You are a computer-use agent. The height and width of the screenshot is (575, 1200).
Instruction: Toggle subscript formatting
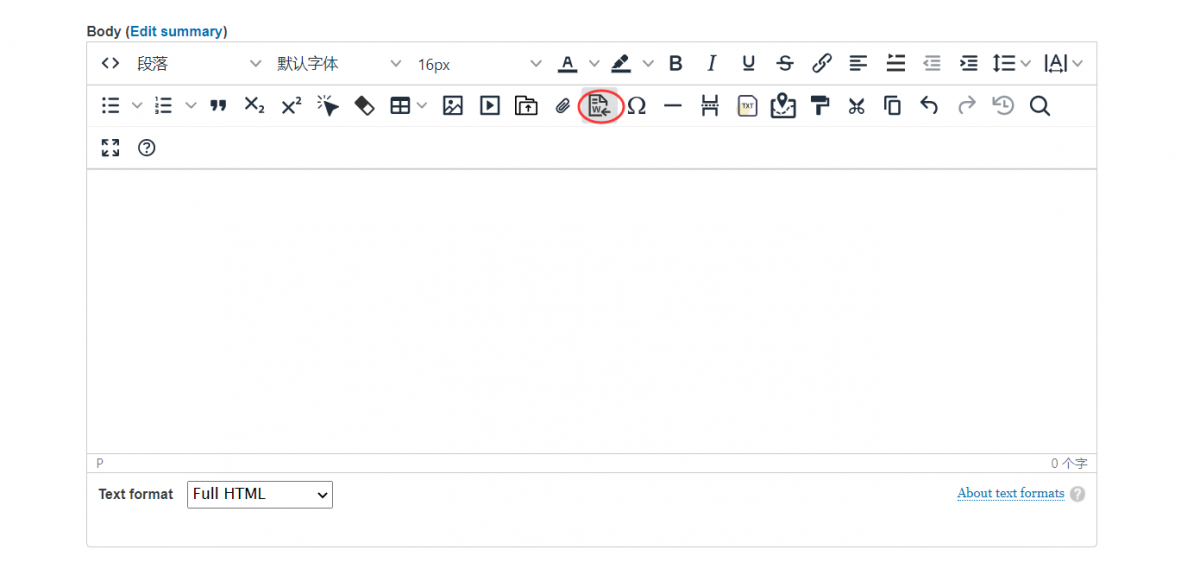[x=255, y=106]
